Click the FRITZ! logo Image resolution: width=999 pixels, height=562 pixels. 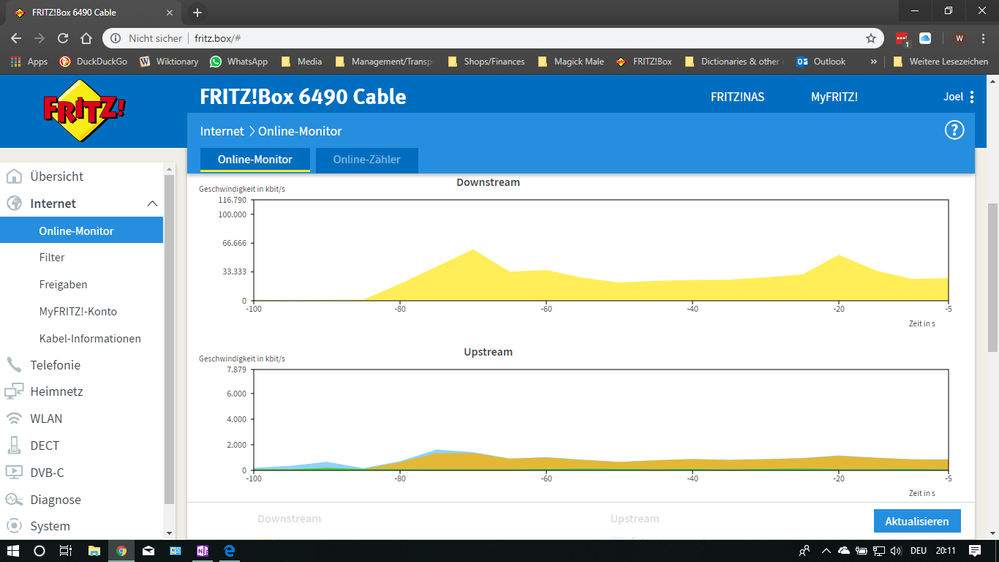(83, 111)
